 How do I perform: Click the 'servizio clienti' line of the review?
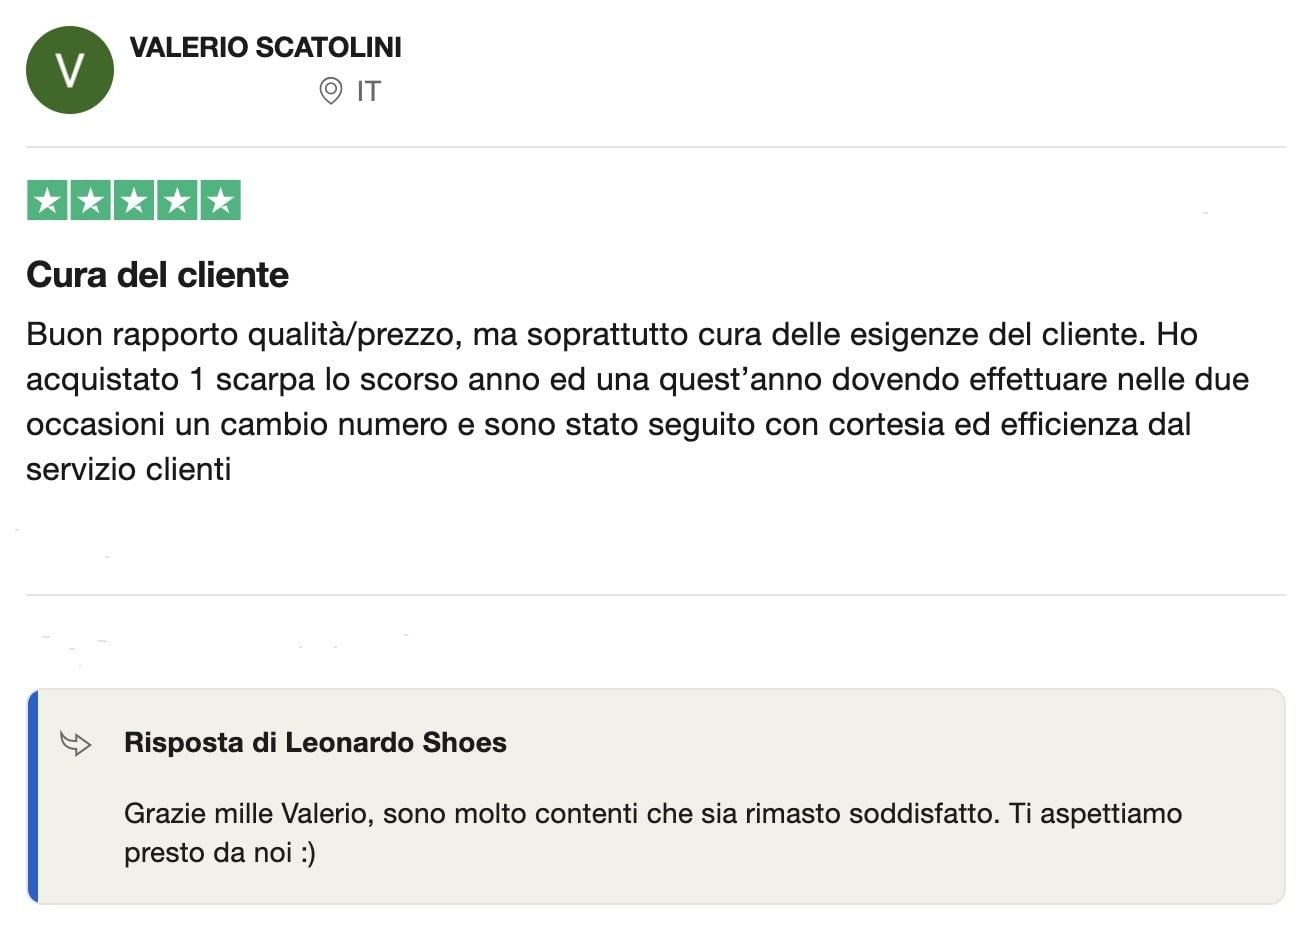click(x=129, y=469)
